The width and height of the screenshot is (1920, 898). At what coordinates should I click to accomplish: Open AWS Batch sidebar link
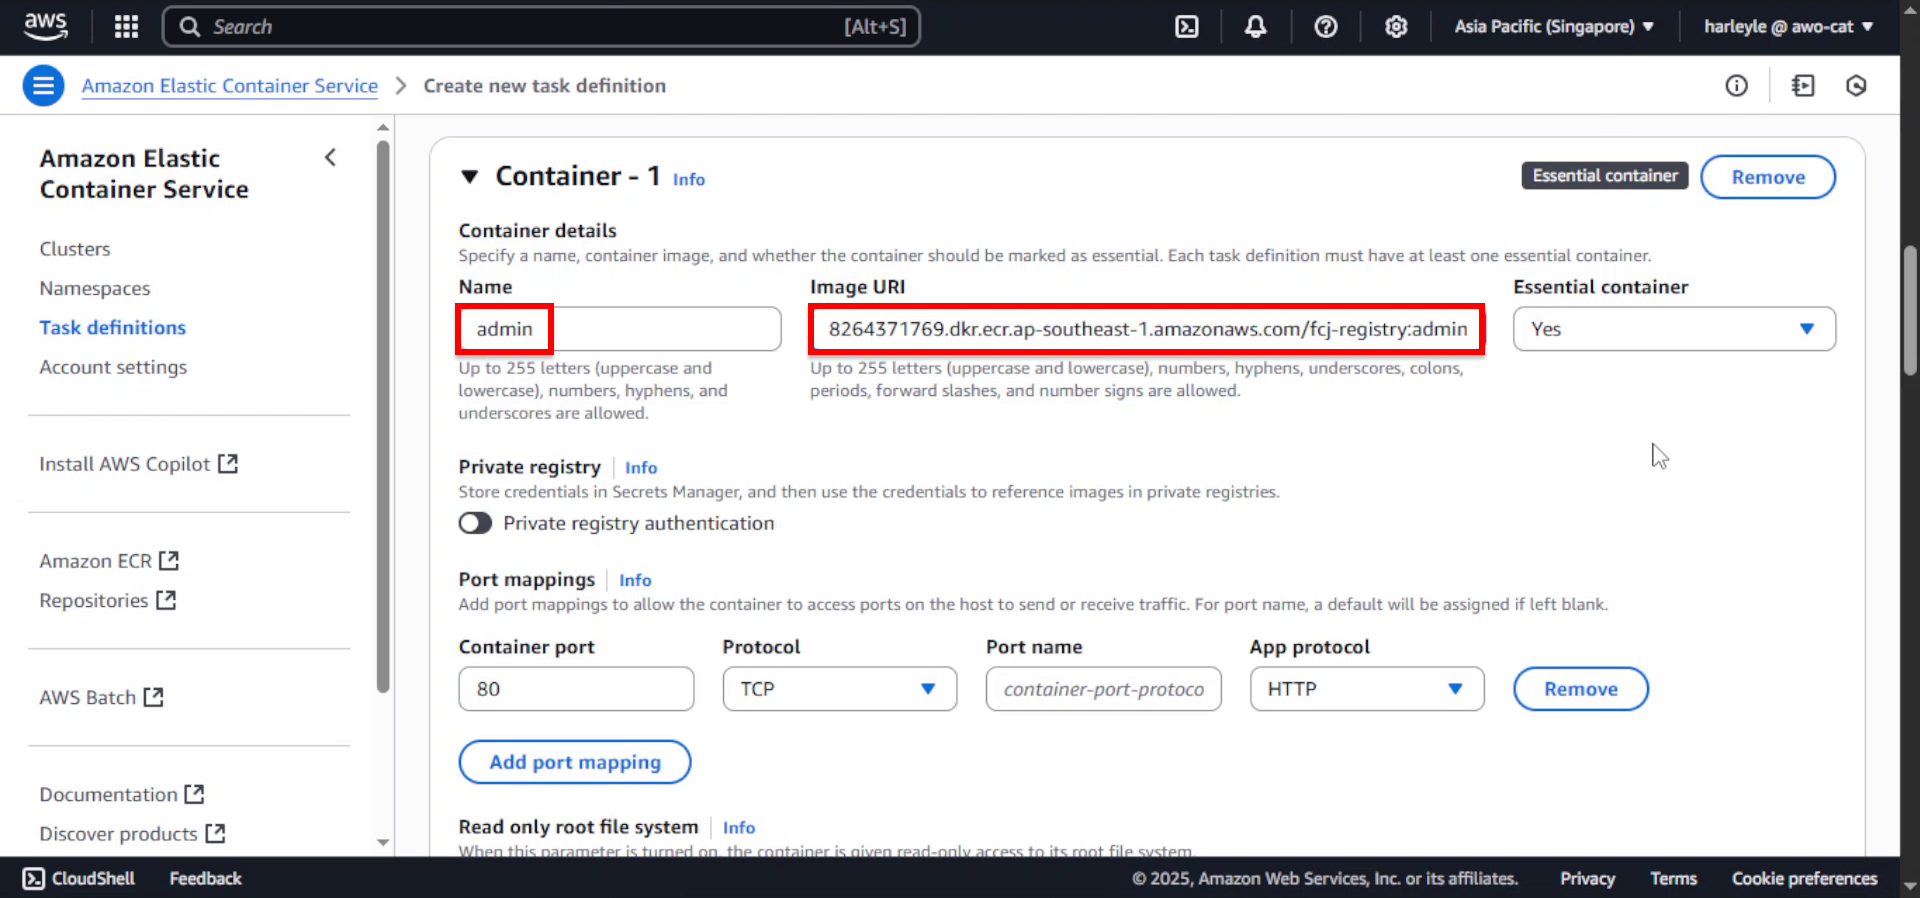click(88, 697)
